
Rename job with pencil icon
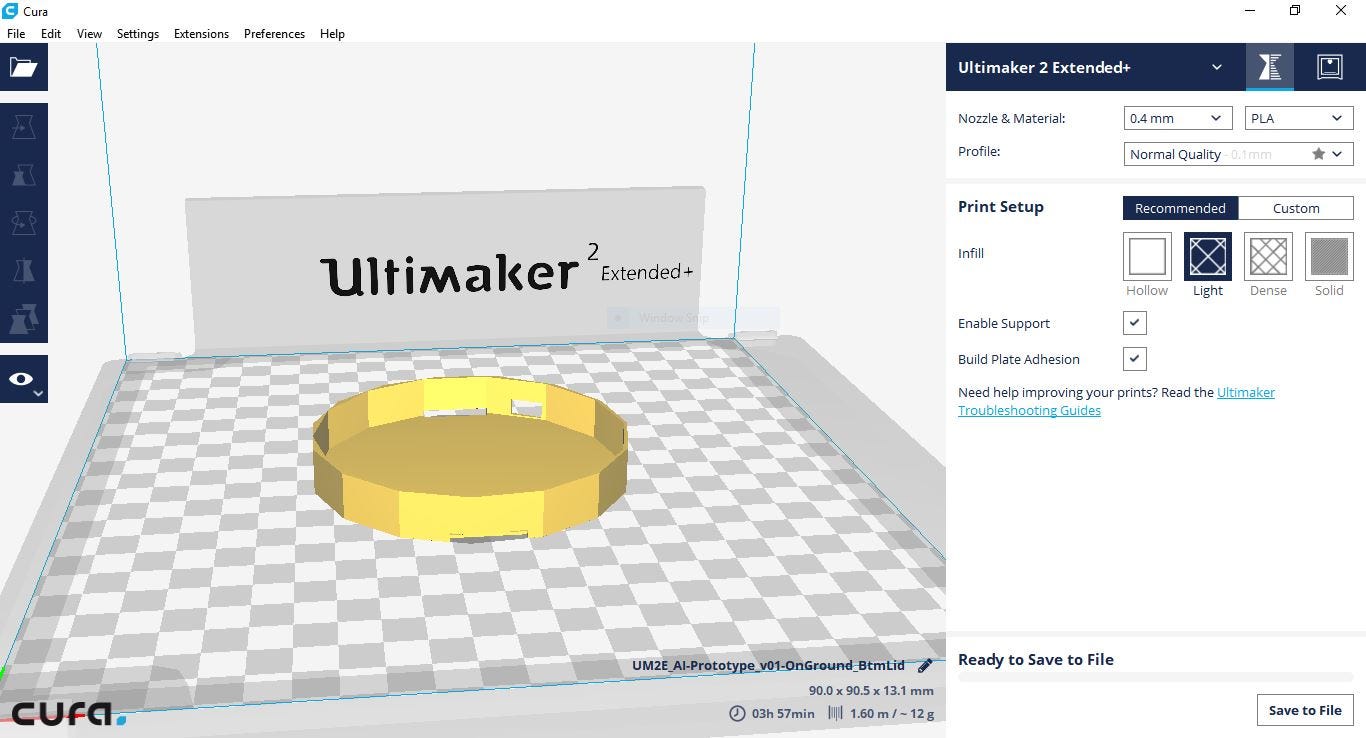point(925,665)
